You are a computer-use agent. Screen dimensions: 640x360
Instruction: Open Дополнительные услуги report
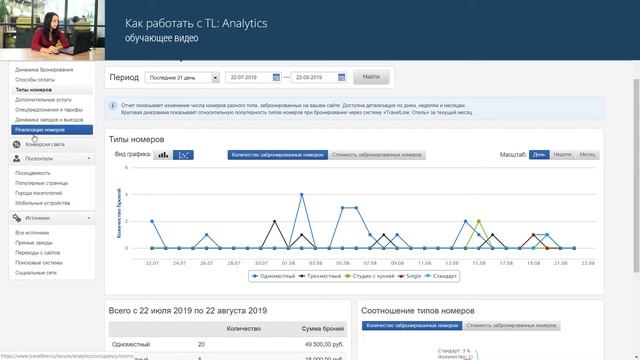tap(43, 100)
